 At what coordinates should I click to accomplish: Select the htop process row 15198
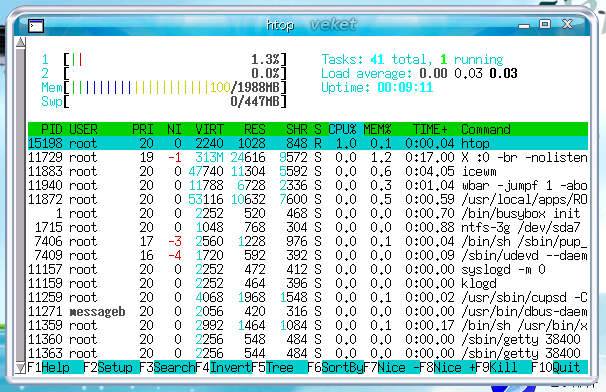pyautogui.click(x=308, y=143)
